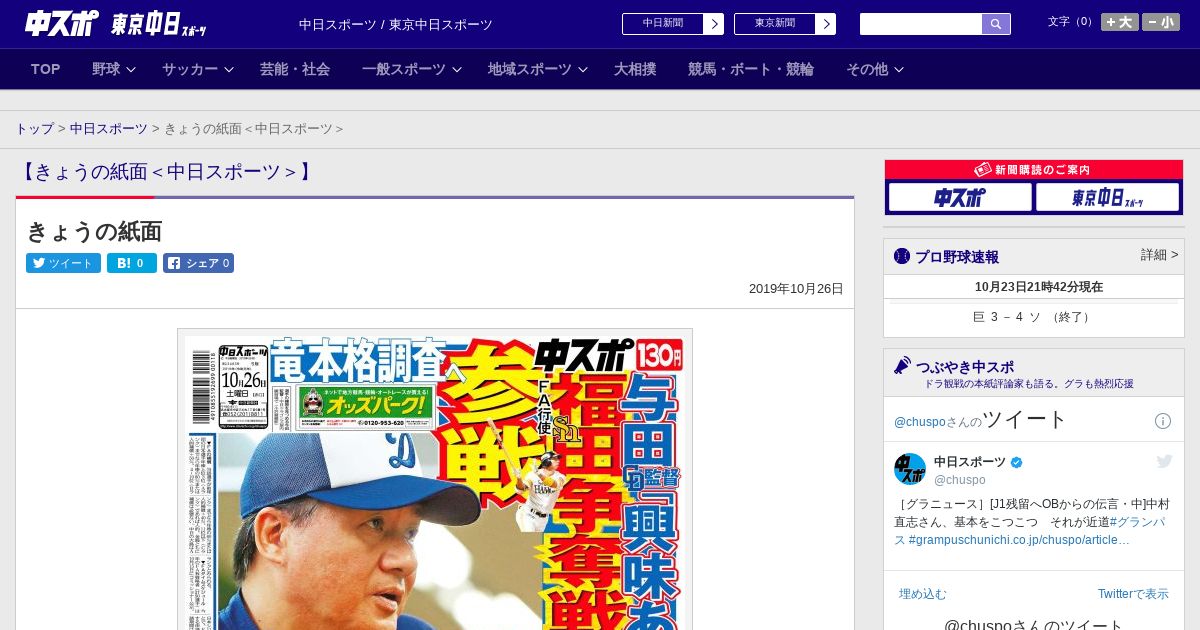
Task: Click Twitterで表示 link
Action: click(1133, 594)
